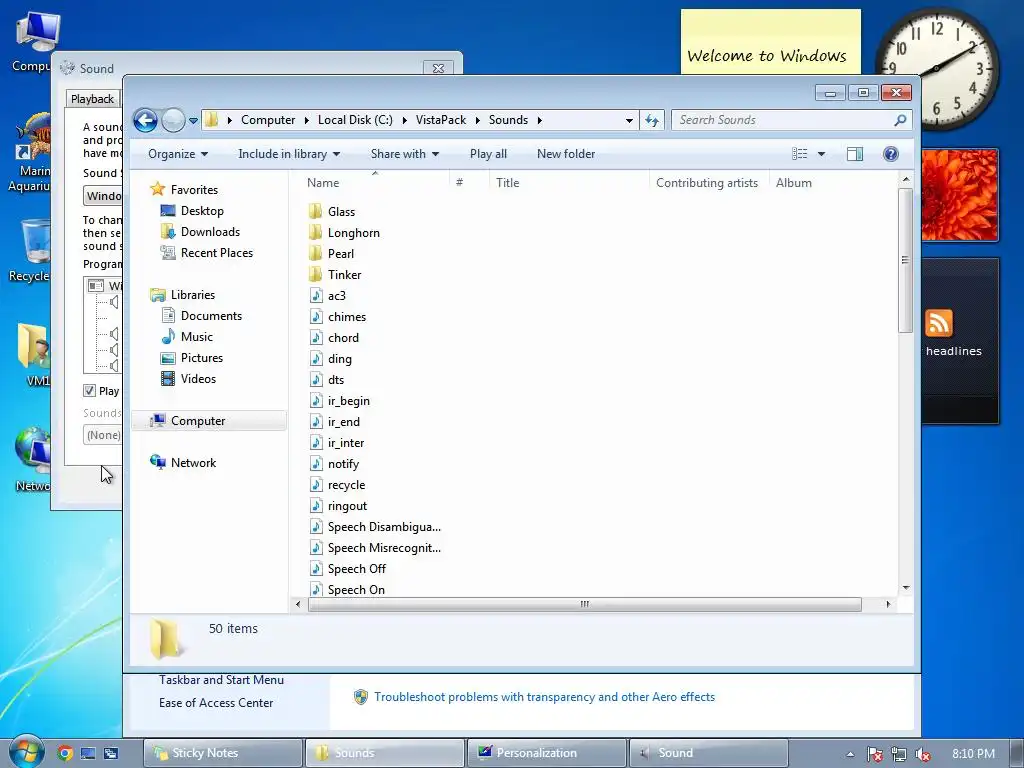Click the Back navigation arrow in Explorer
The image size is (1024, 768).
coord(145,120)
